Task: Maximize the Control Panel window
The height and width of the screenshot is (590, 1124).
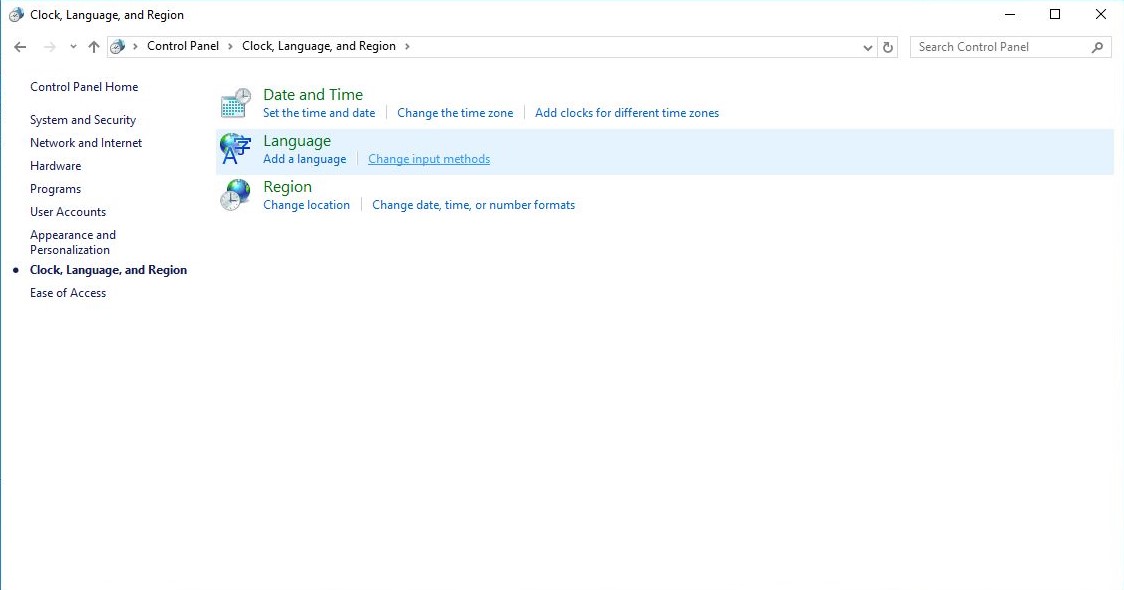Action: click(1055, 14)
